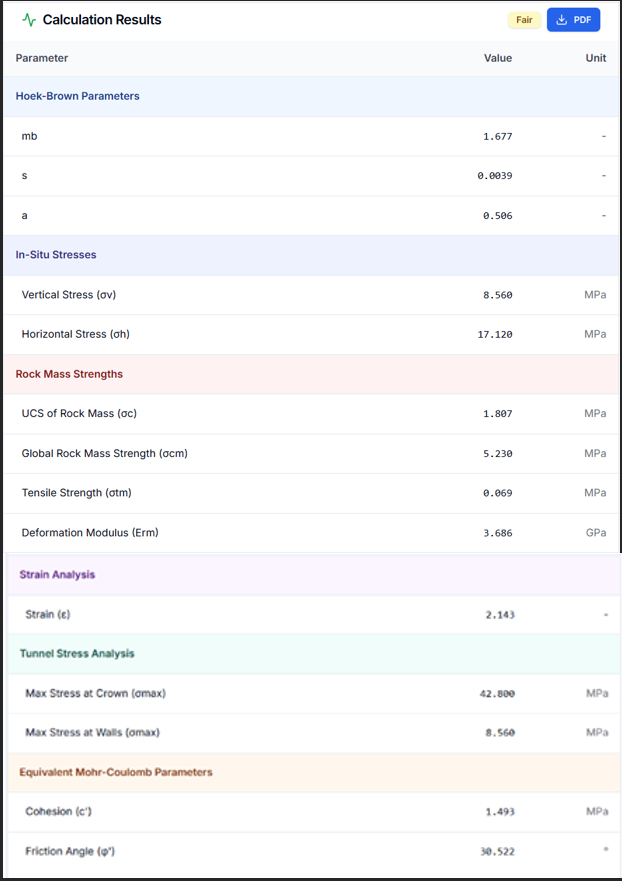The image size is (622, 881).
Task: Click the Unit column header
Action: (596, 58)
